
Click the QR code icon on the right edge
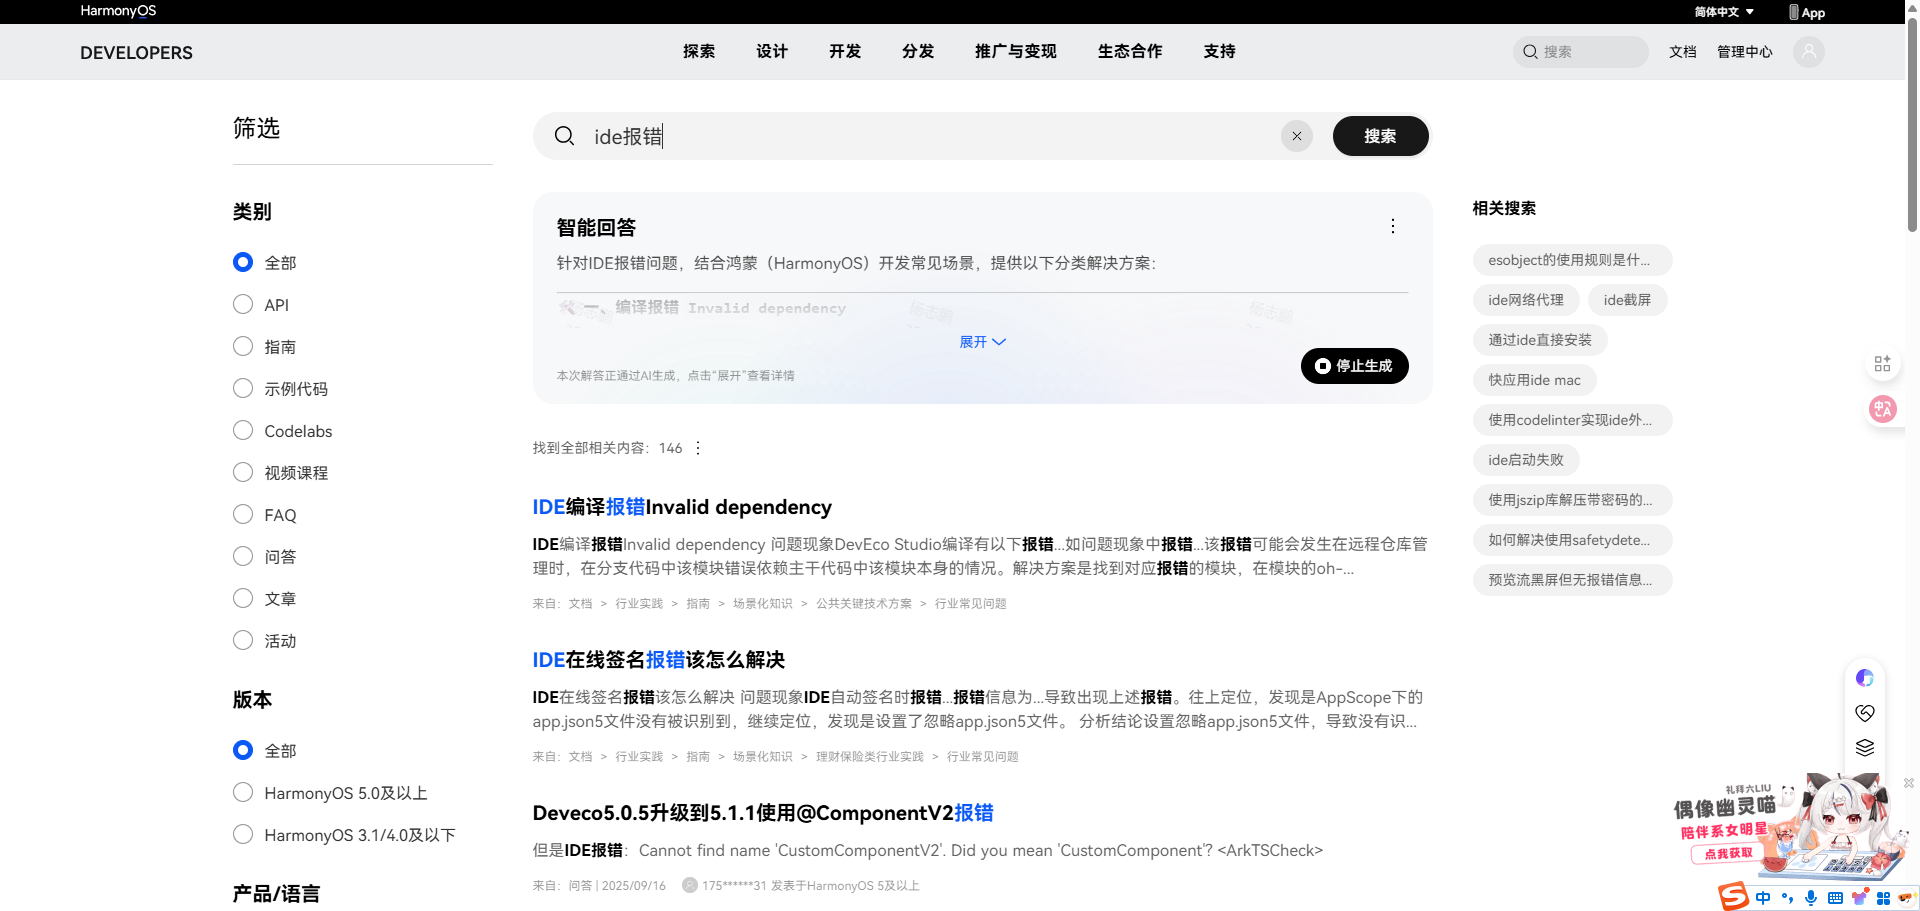pyautogui.click(x=1882, y=364)
